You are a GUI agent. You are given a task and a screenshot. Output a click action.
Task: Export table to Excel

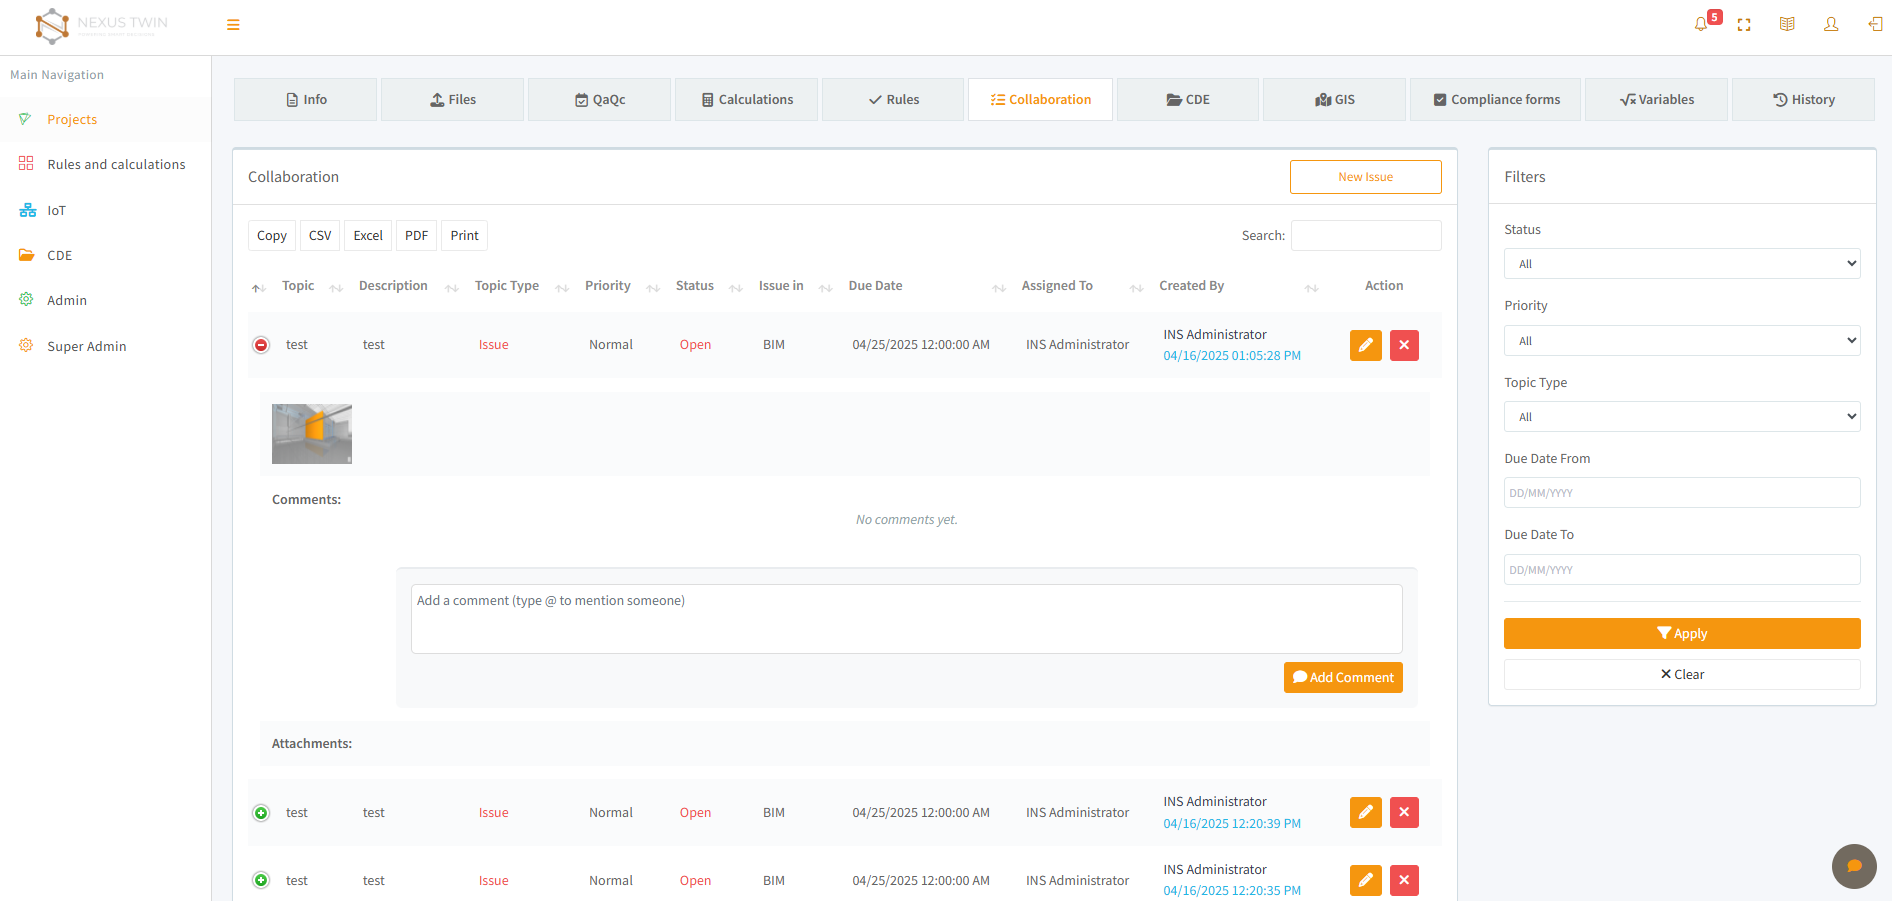tap(368, 236)
